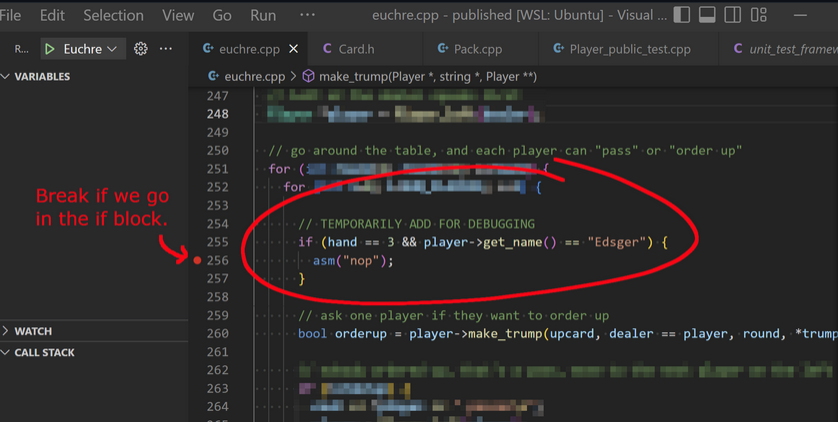Image resolution: width=838 pixels, height=422 pixels.
Task: Open debug panel more actions ellipsis
Action: (166, 49)
